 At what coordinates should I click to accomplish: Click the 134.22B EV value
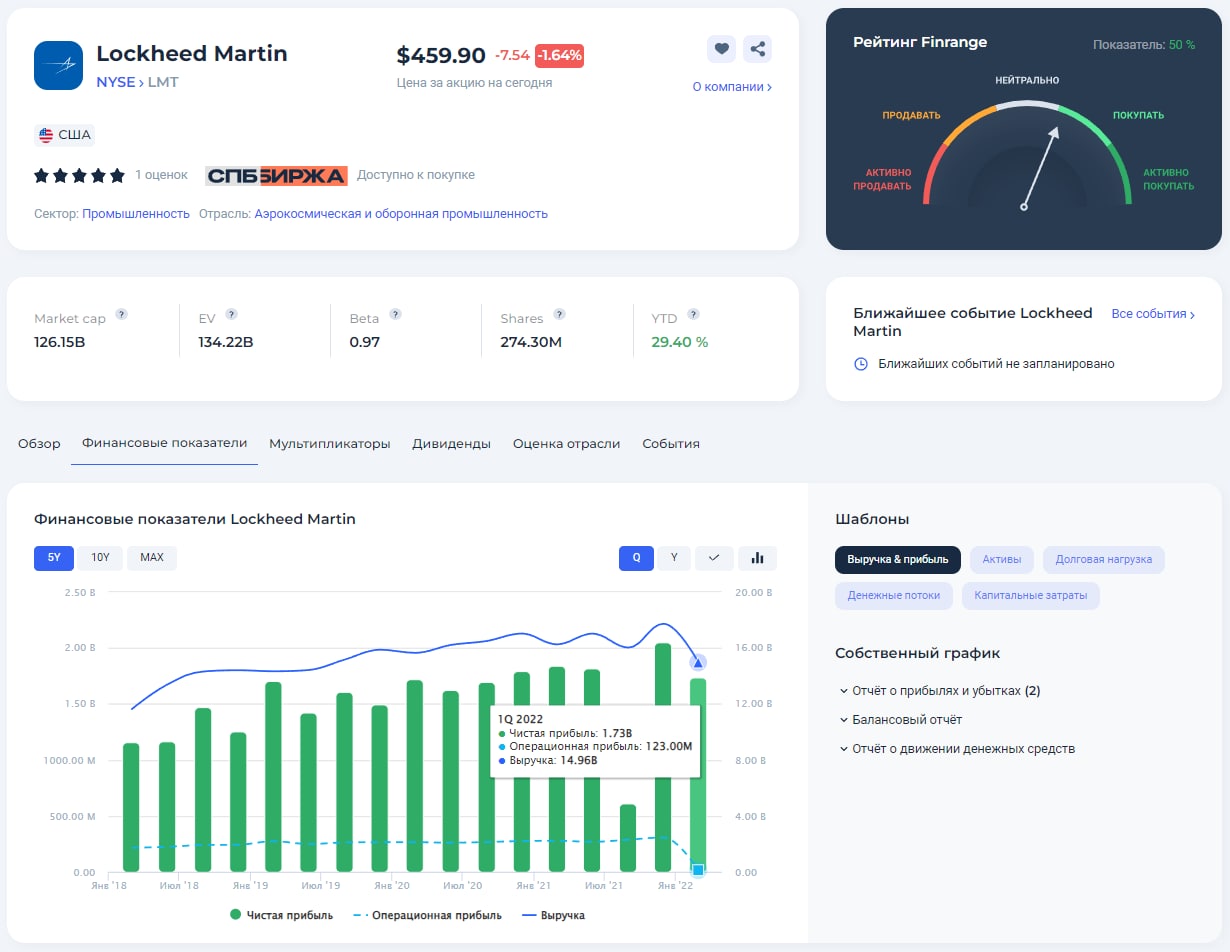[x=226, y=342]
